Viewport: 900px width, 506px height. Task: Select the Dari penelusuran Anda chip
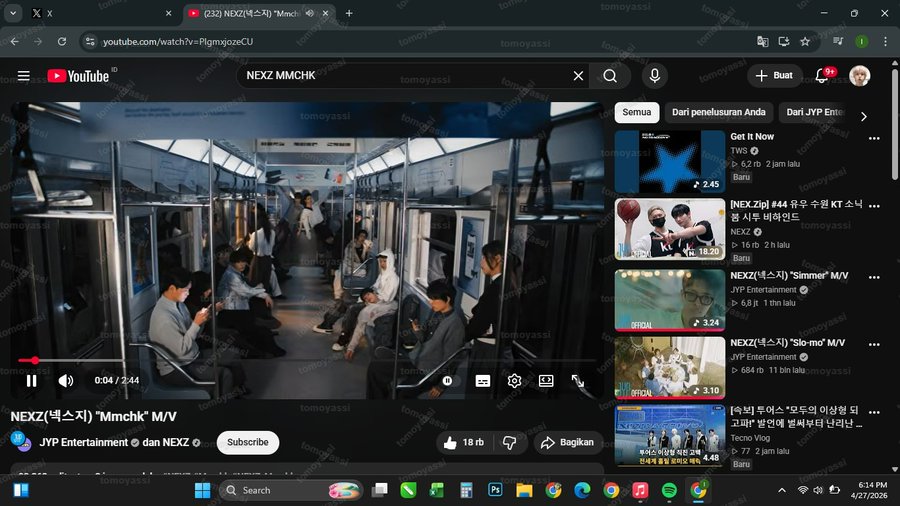(719, 112)
